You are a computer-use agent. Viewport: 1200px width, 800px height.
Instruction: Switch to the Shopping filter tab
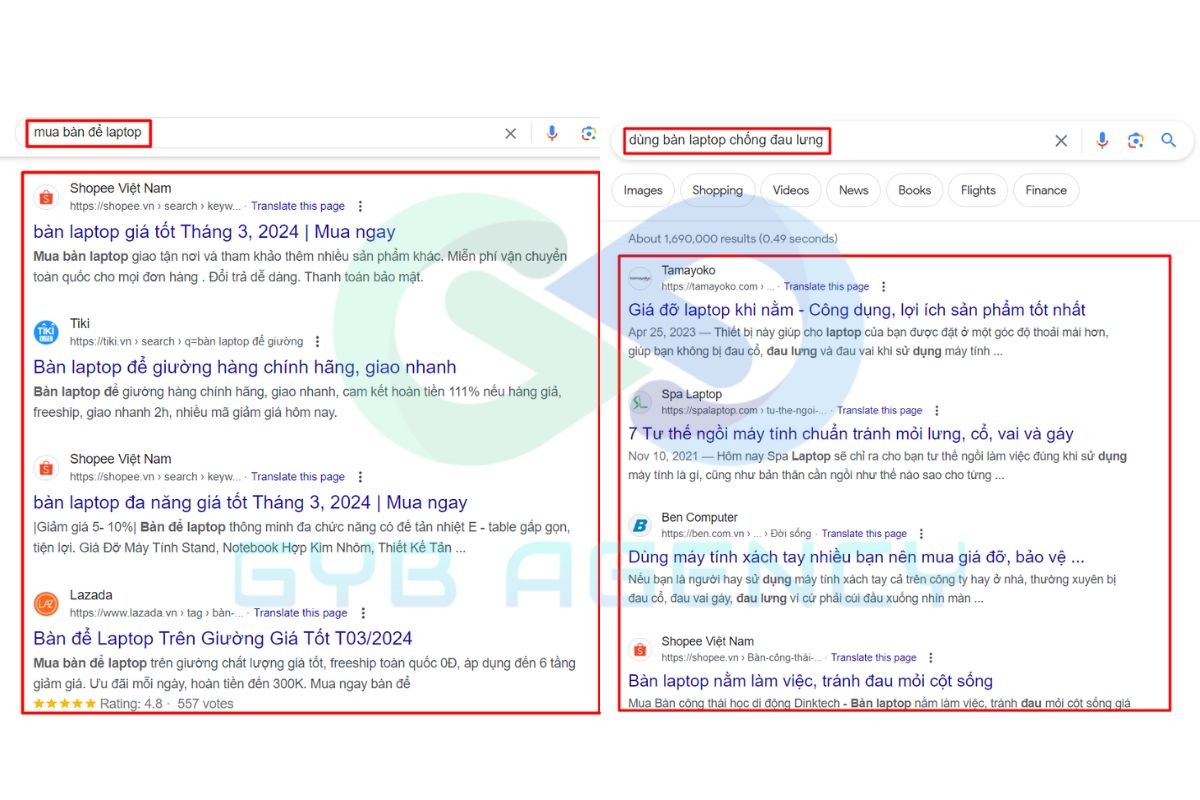(717, 190)
